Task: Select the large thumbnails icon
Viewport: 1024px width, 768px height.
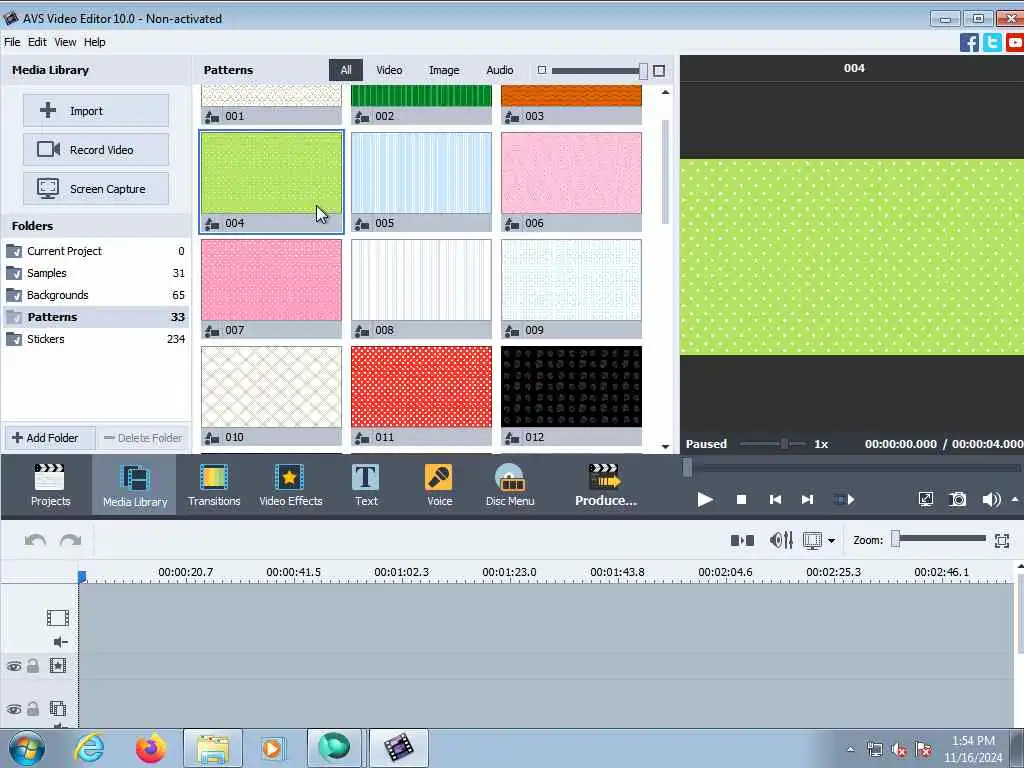Action: [x=659, y=71]
